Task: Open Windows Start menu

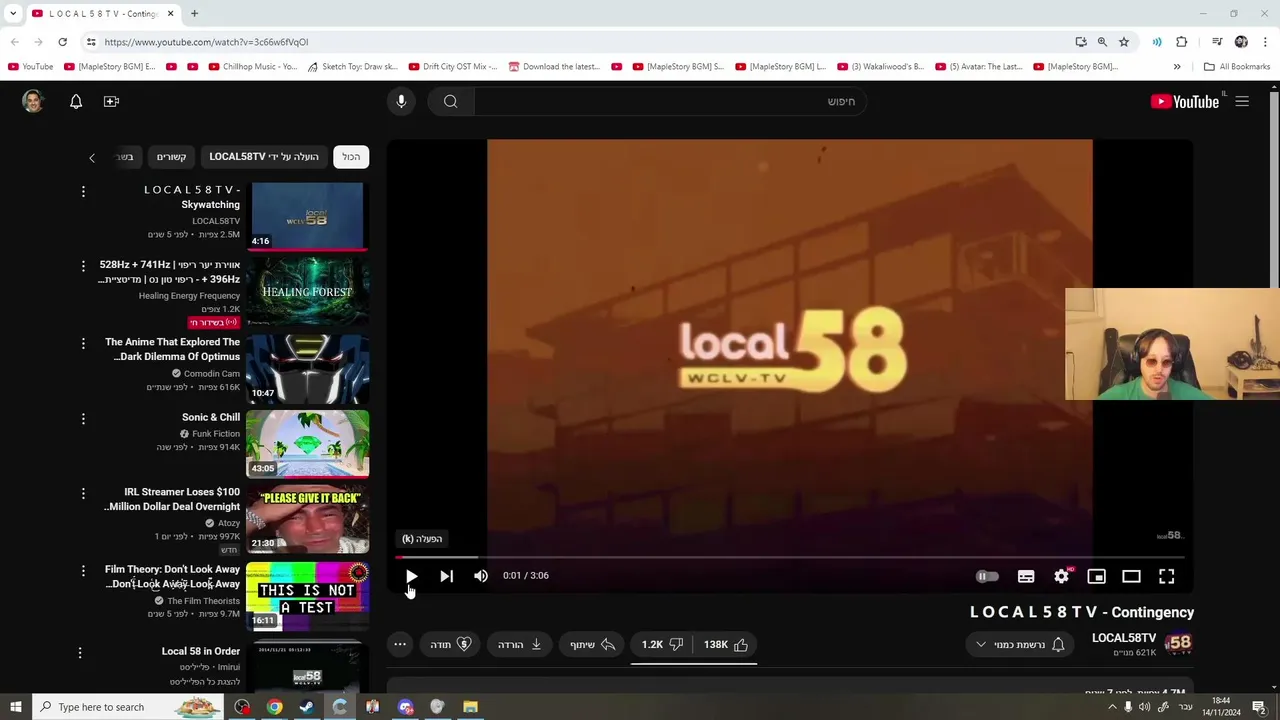Action: (16, 707)
